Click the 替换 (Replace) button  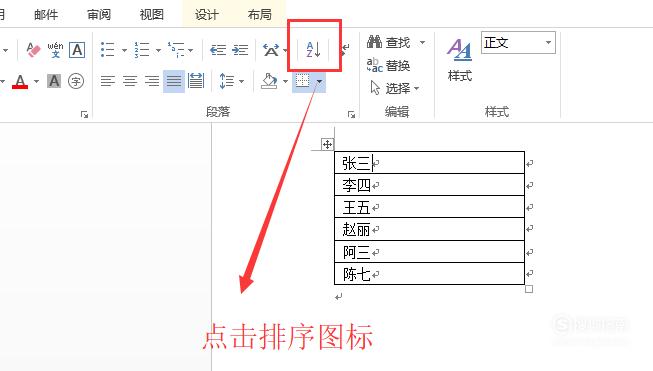tap(389, 65)
